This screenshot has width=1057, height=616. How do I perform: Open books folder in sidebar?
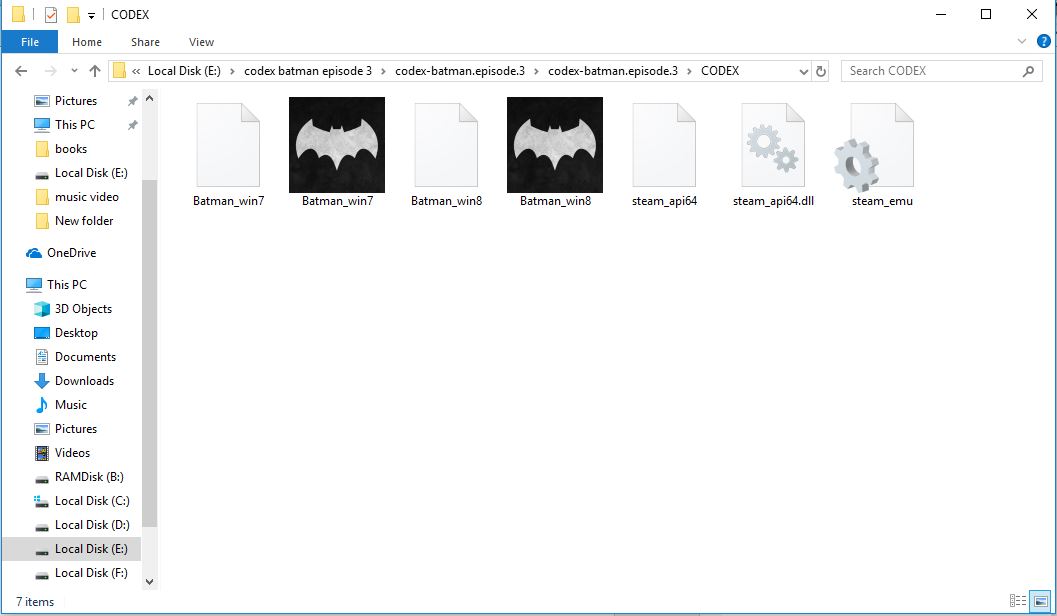click(71, 149)
